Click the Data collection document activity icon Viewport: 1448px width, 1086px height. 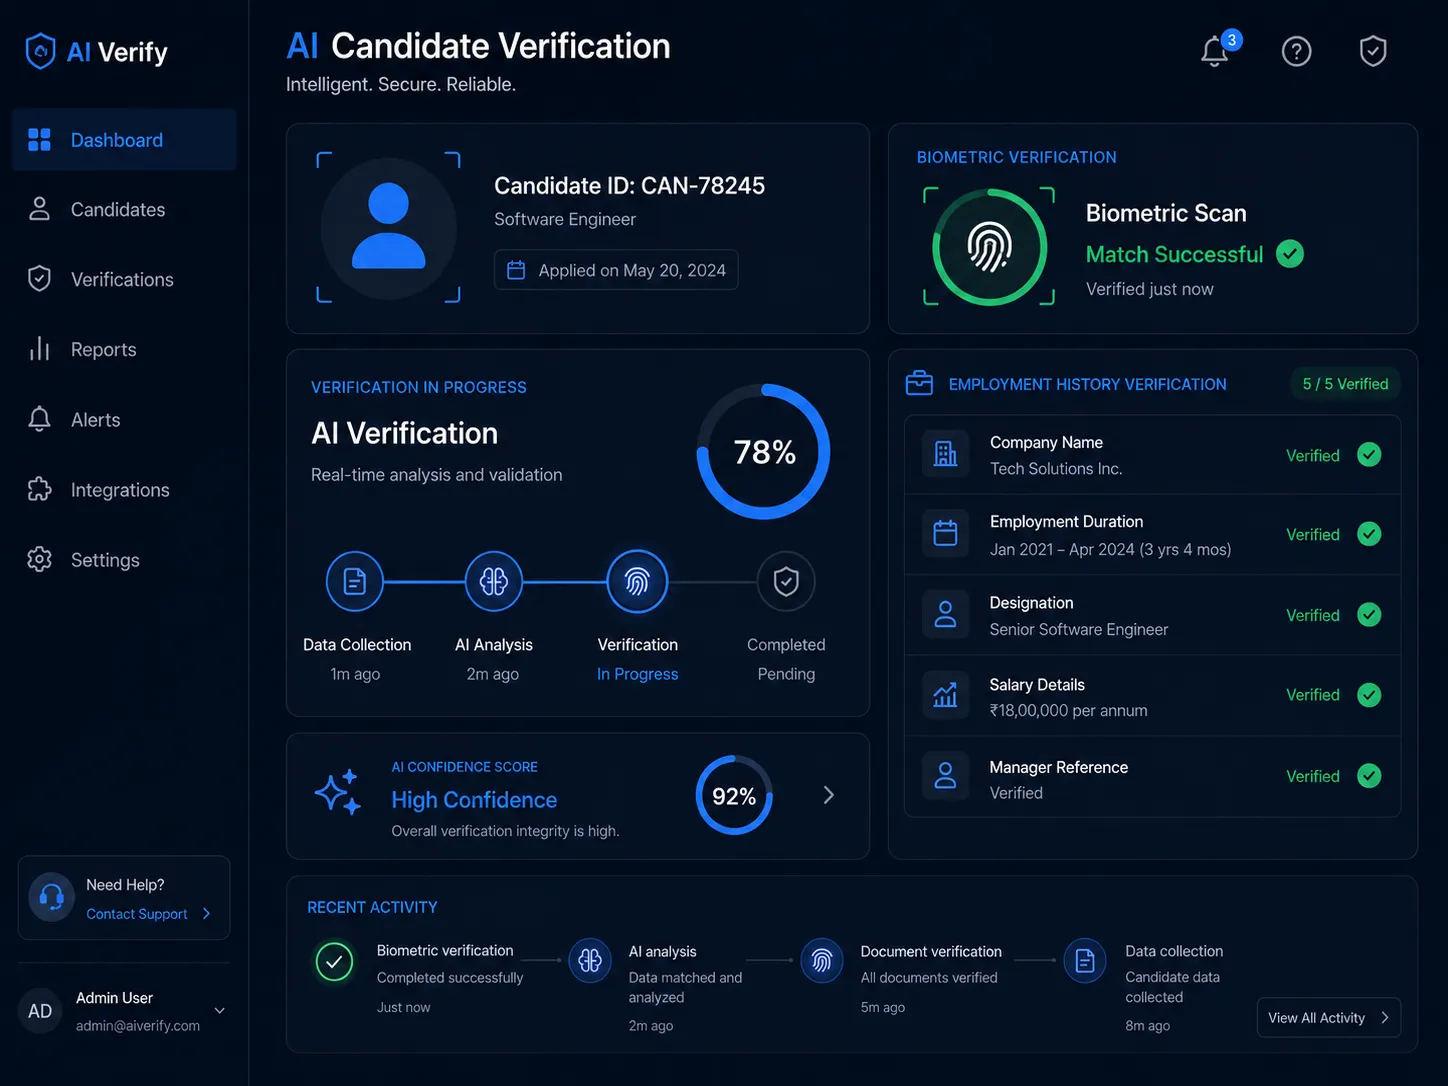click(x=1085, y=961)
